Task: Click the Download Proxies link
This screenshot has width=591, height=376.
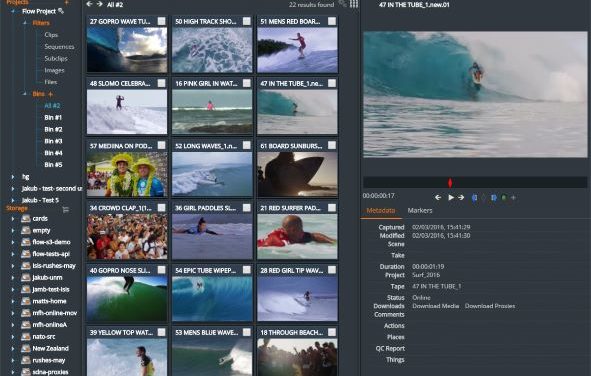Action: point(490,306)
